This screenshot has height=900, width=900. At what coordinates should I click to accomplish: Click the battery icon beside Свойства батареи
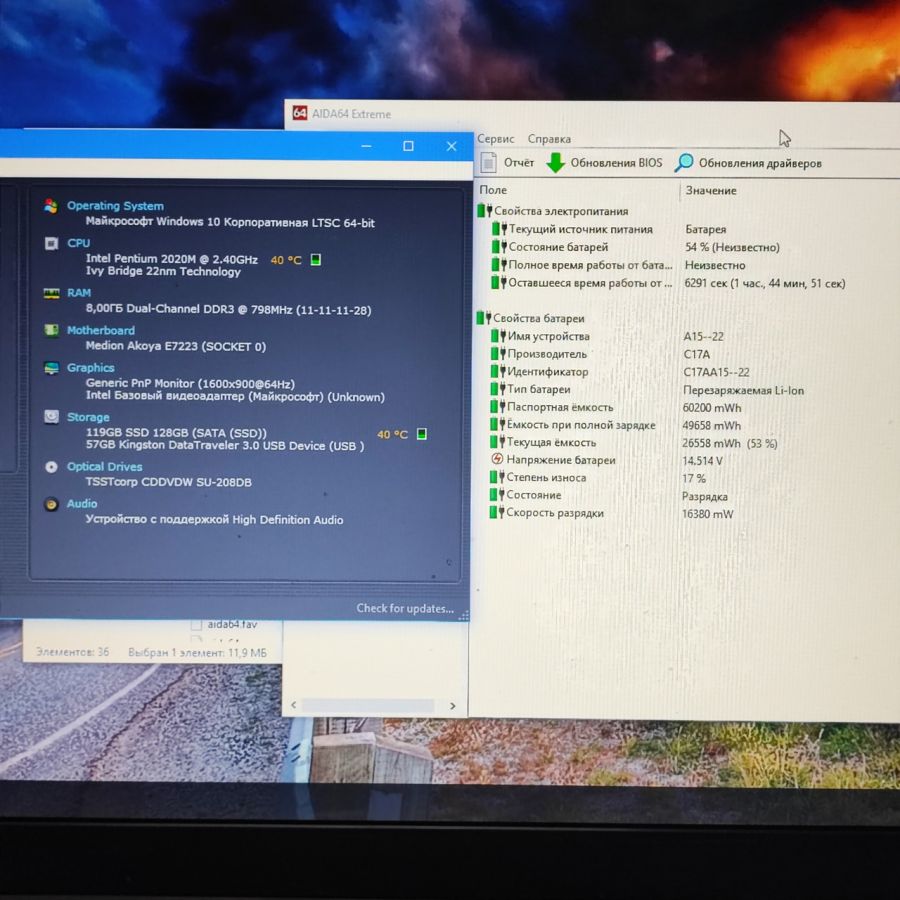tap(484, 317)
